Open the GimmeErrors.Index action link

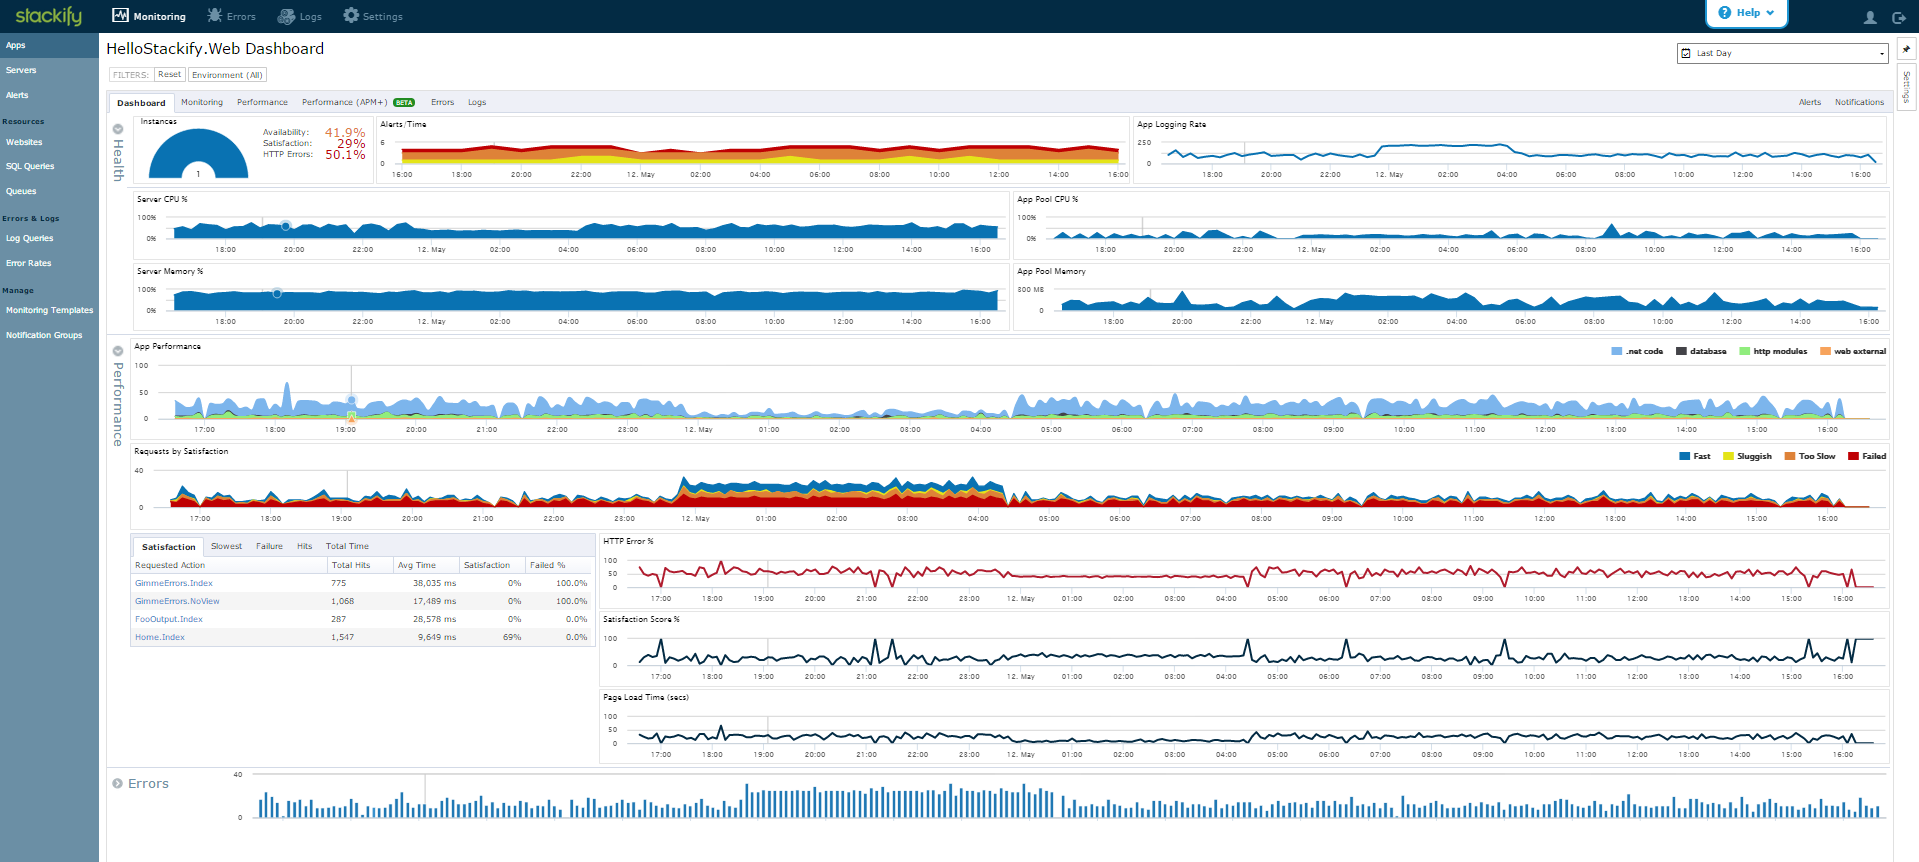coord(174,583)
